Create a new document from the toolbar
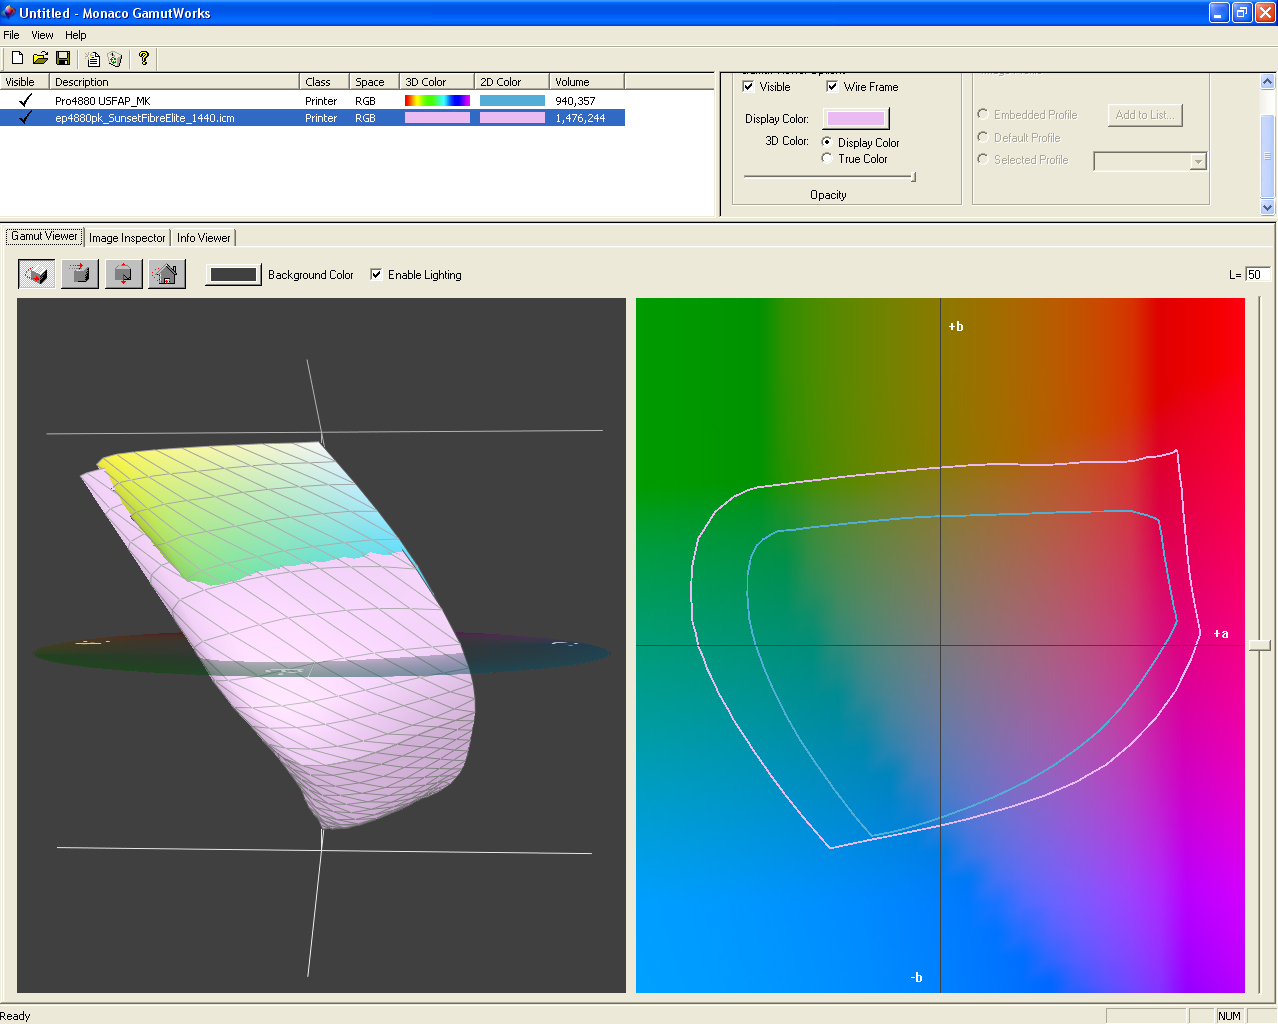 [x=17, y=59]
